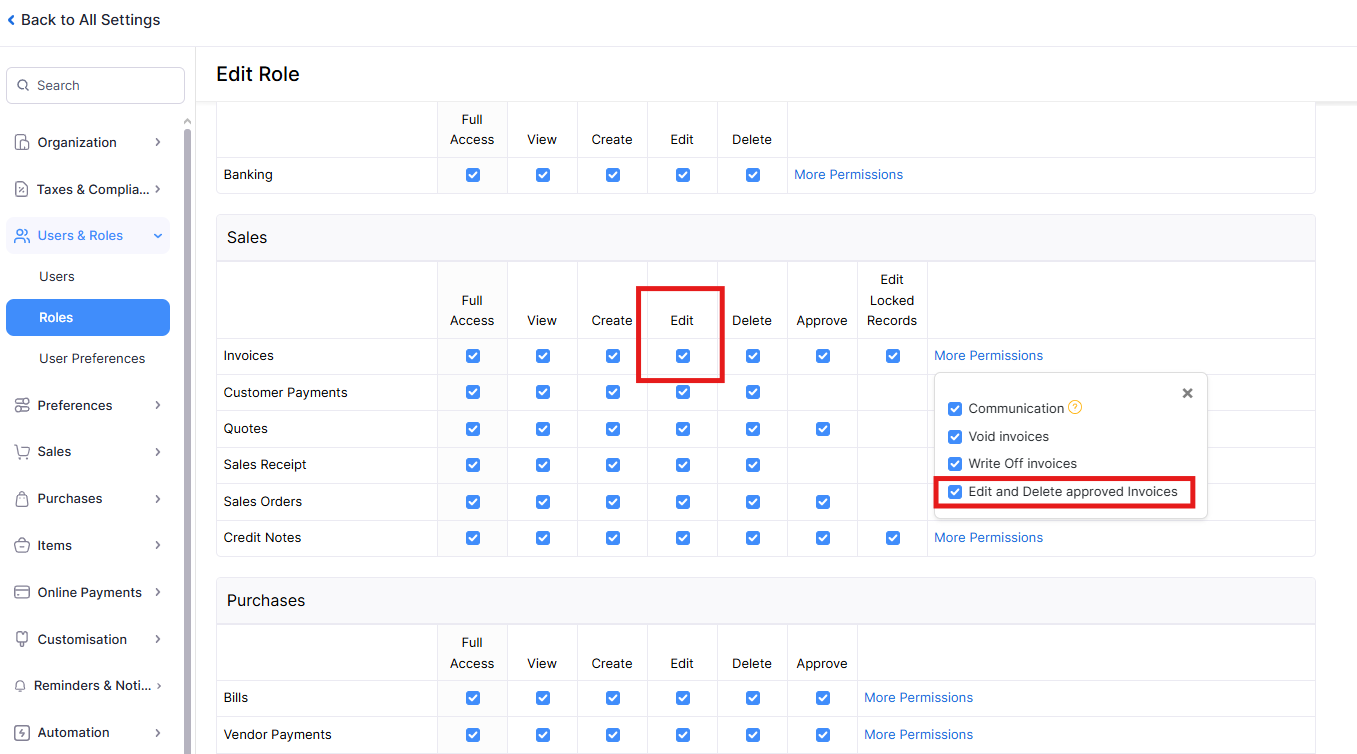Click the Purchases bag icon

pos(22,498)
